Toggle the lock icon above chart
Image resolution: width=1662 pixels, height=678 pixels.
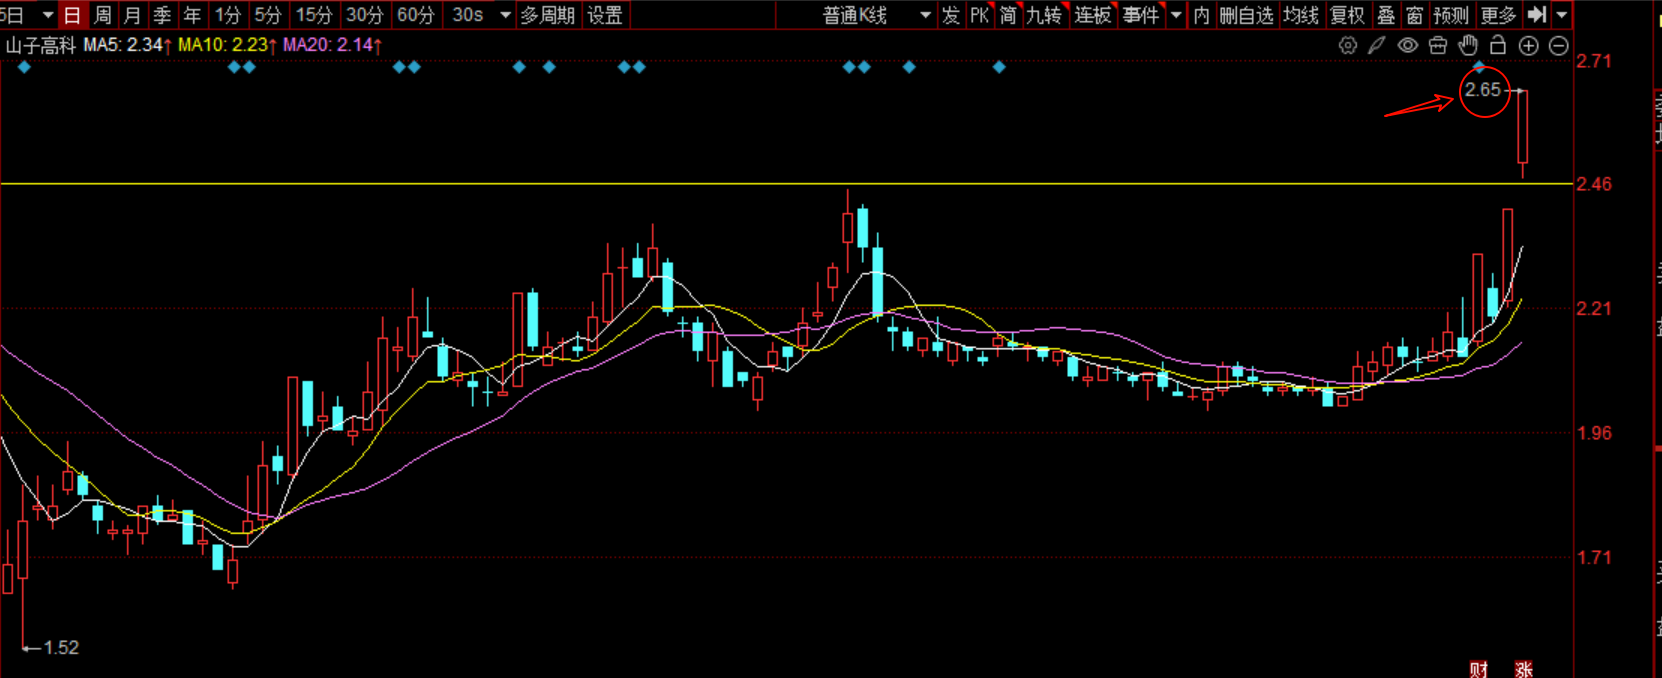click(x=1498, y=45)
